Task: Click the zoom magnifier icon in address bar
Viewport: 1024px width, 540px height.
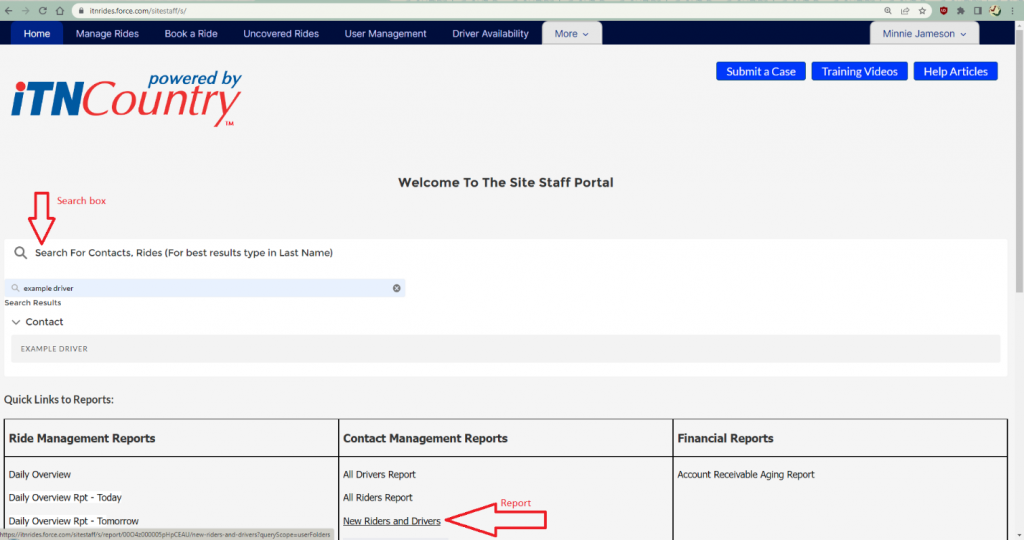Action: pos(888,10)
